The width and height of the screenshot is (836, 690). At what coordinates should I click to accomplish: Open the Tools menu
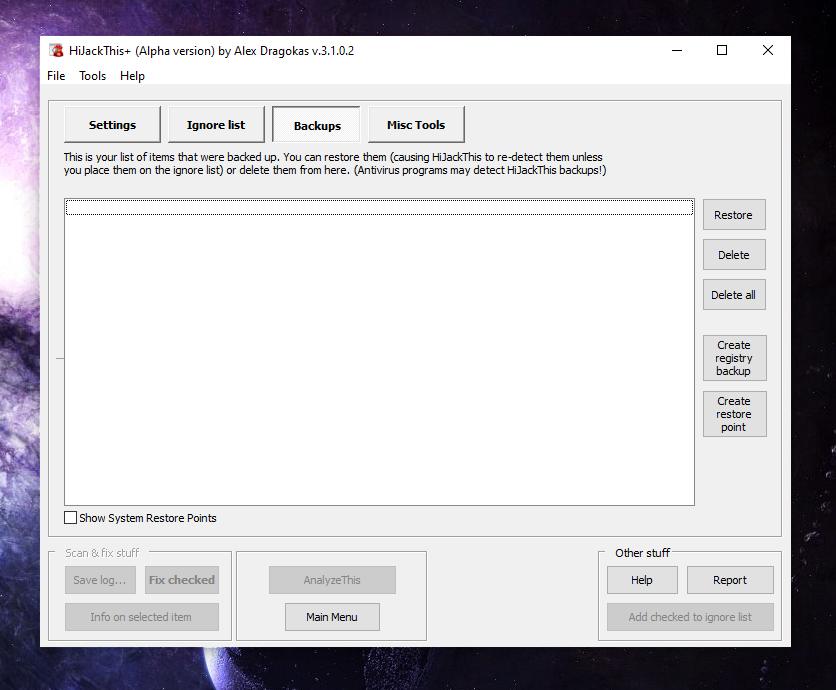92,76
